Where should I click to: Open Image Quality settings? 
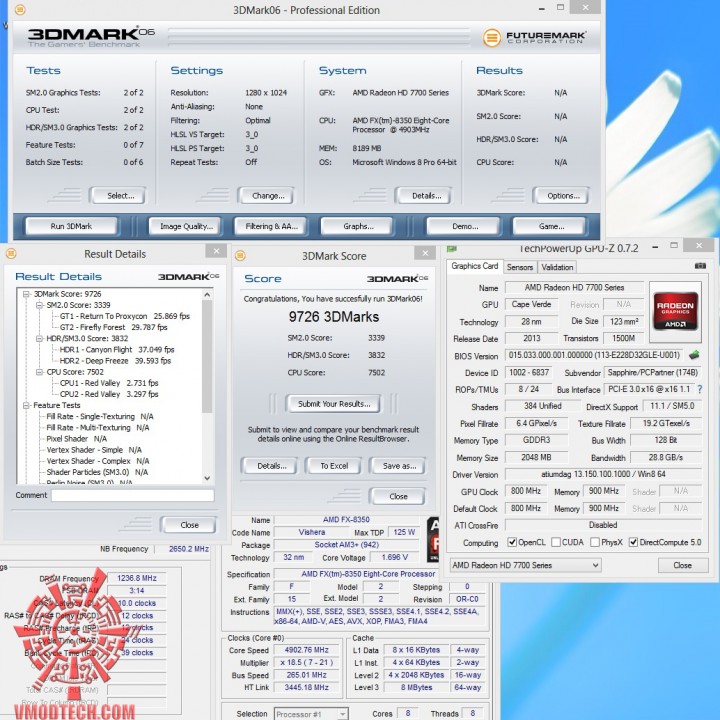[x=186, y=226]
